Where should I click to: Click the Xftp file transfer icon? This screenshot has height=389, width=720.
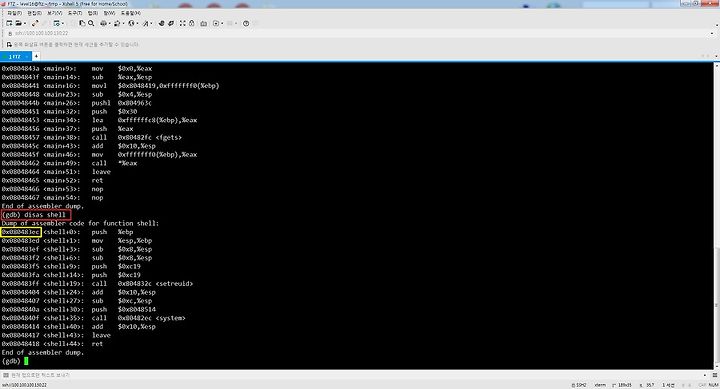(x=161, y=23)
